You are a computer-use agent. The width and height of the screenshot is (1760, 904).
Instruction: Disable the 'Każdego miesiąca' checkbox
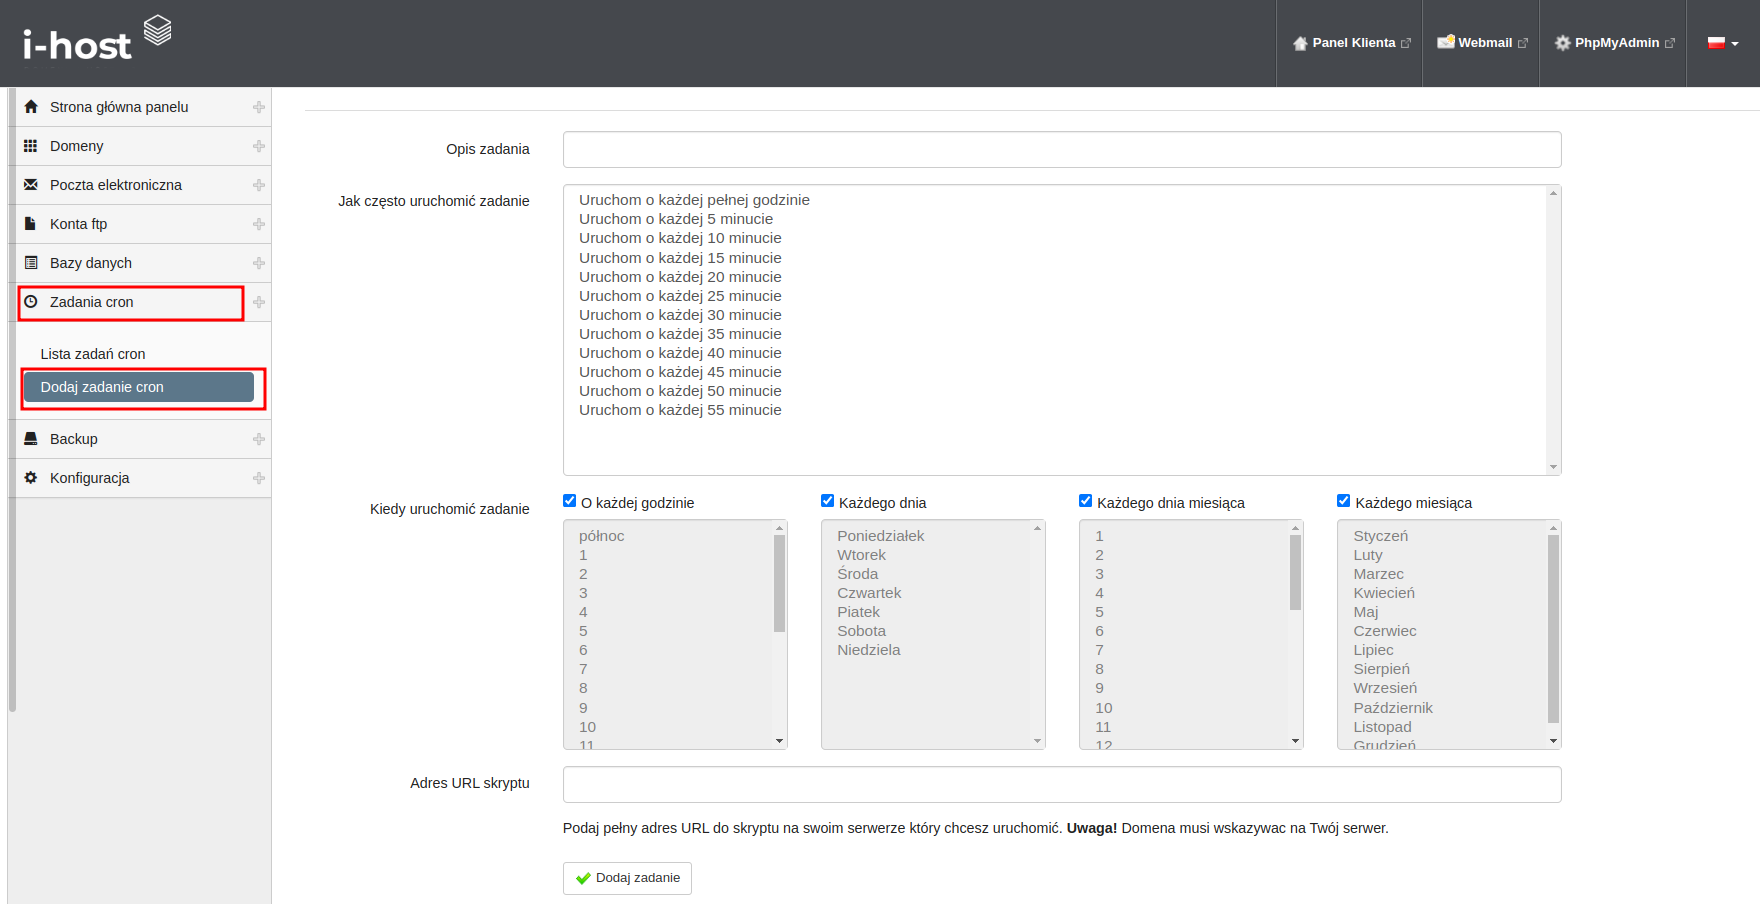click(x=1344, y=501)
